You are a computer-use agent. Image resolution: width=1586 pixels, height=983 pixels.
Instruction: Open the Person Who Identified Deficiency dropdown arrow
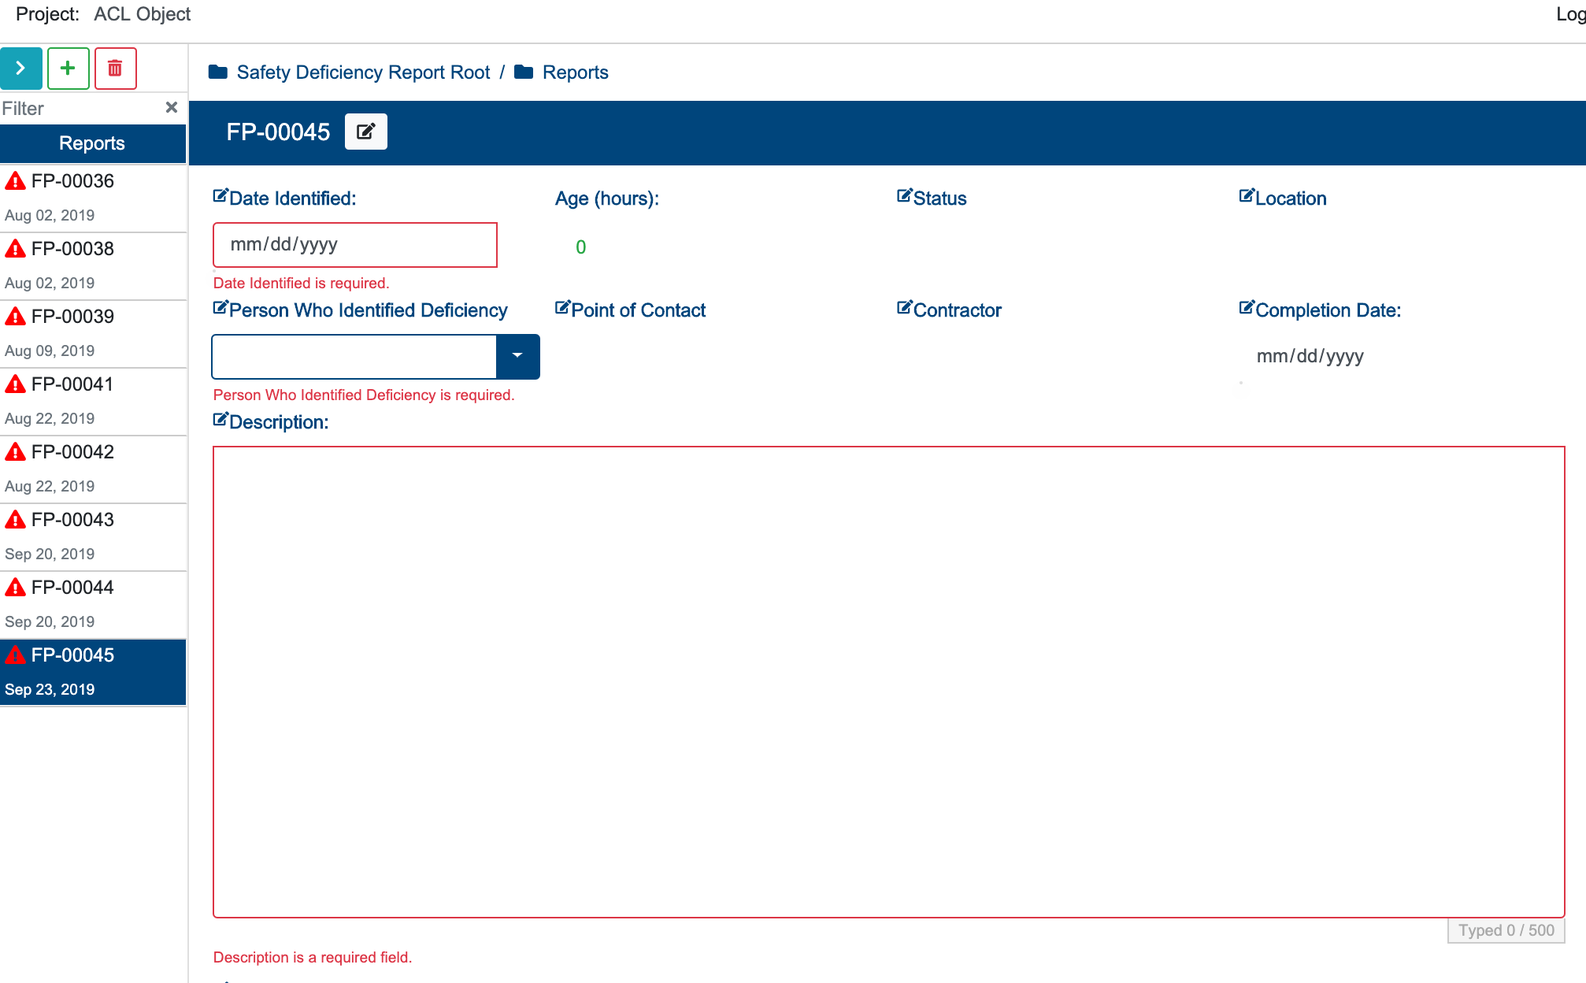click(x=518, y=357)
